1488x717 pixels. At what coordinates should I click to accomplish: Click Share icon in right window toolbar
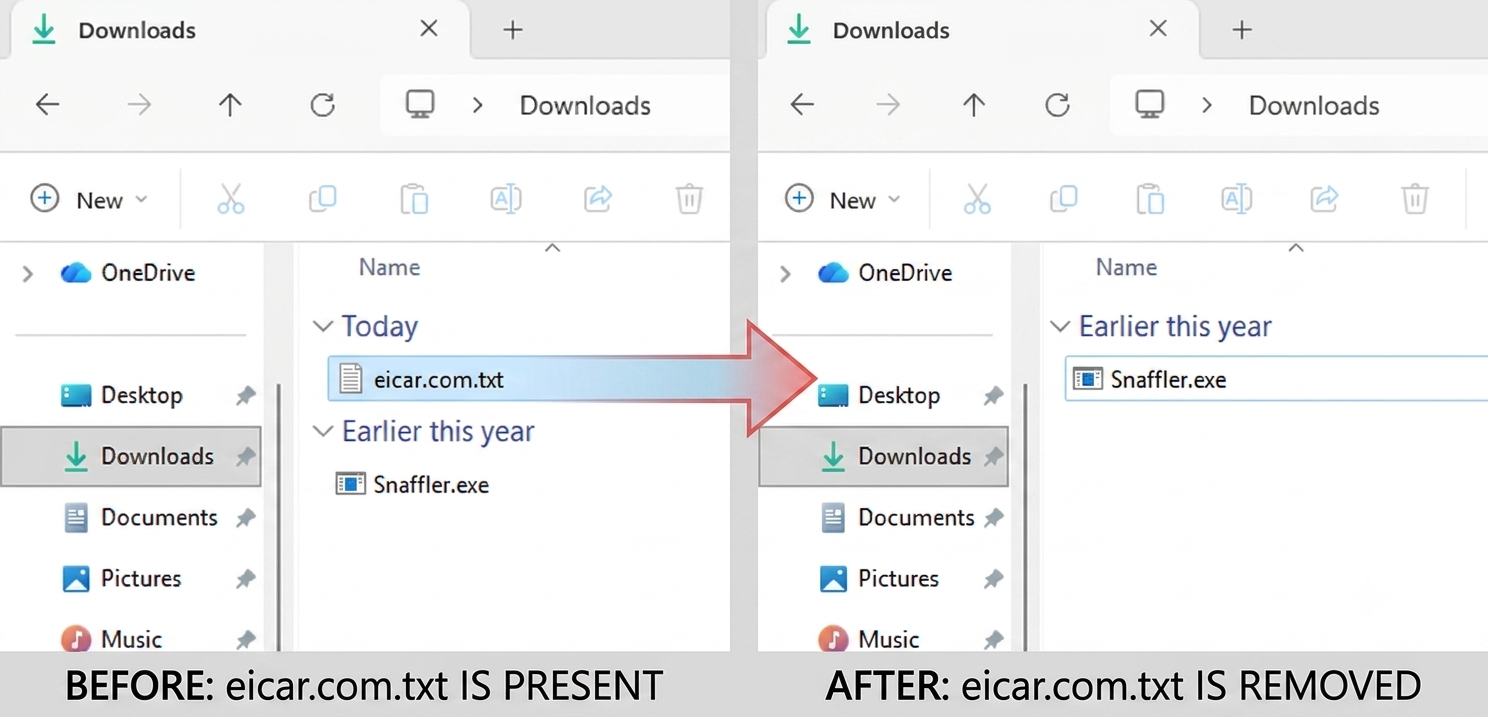1325,199
